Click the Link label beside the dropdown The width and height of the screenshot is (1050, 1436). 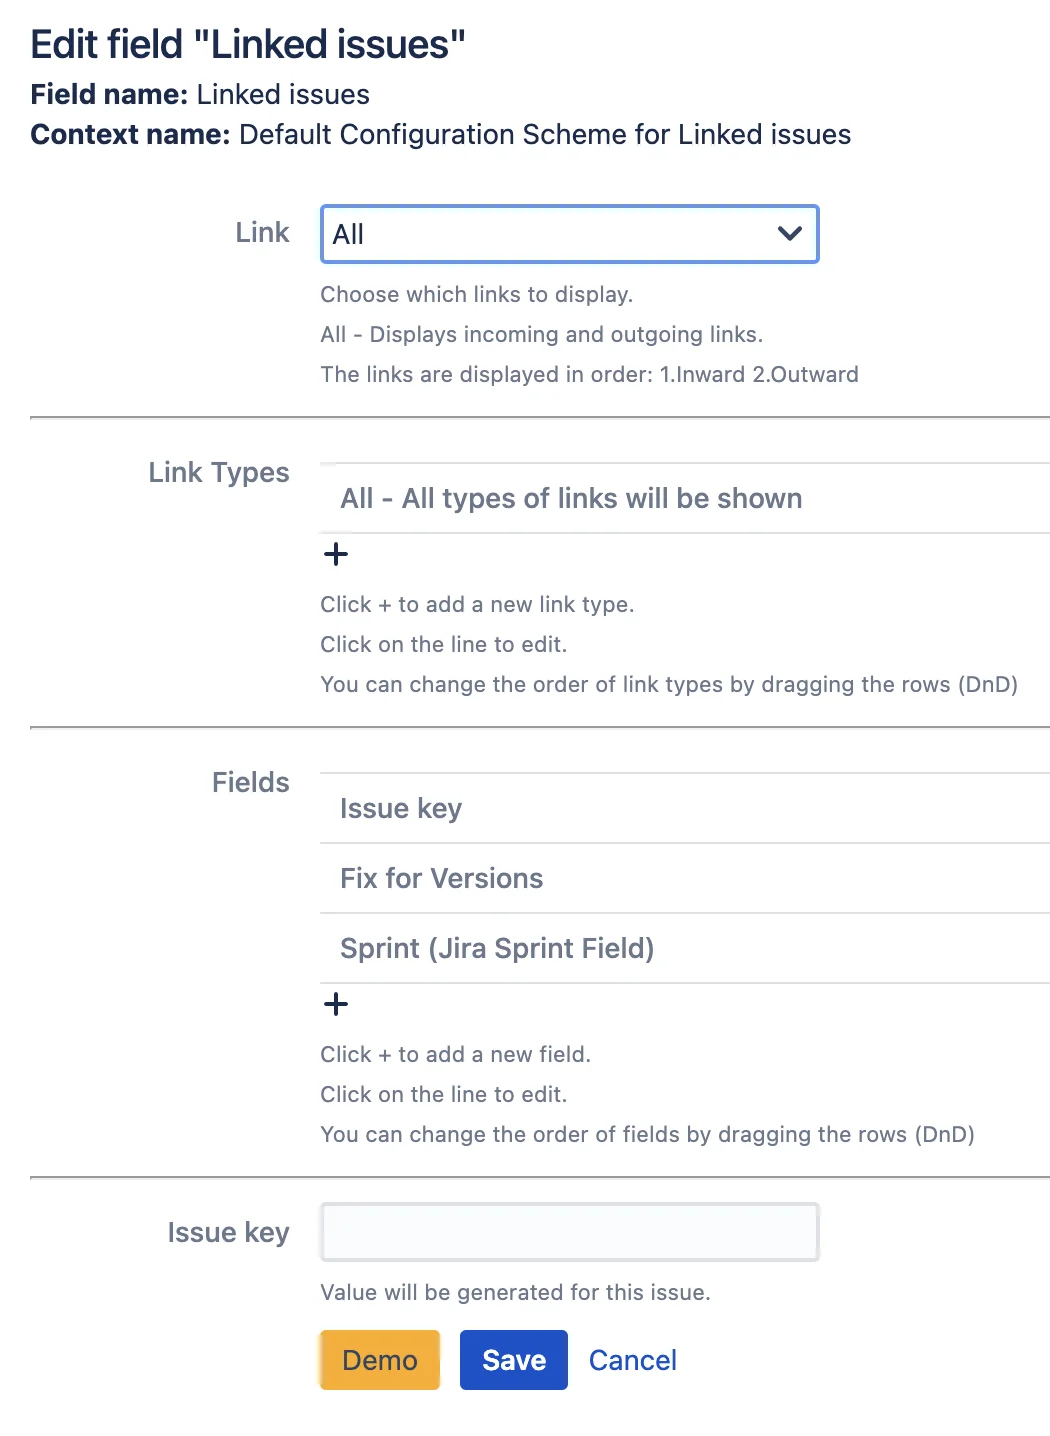tap(262, 232)
